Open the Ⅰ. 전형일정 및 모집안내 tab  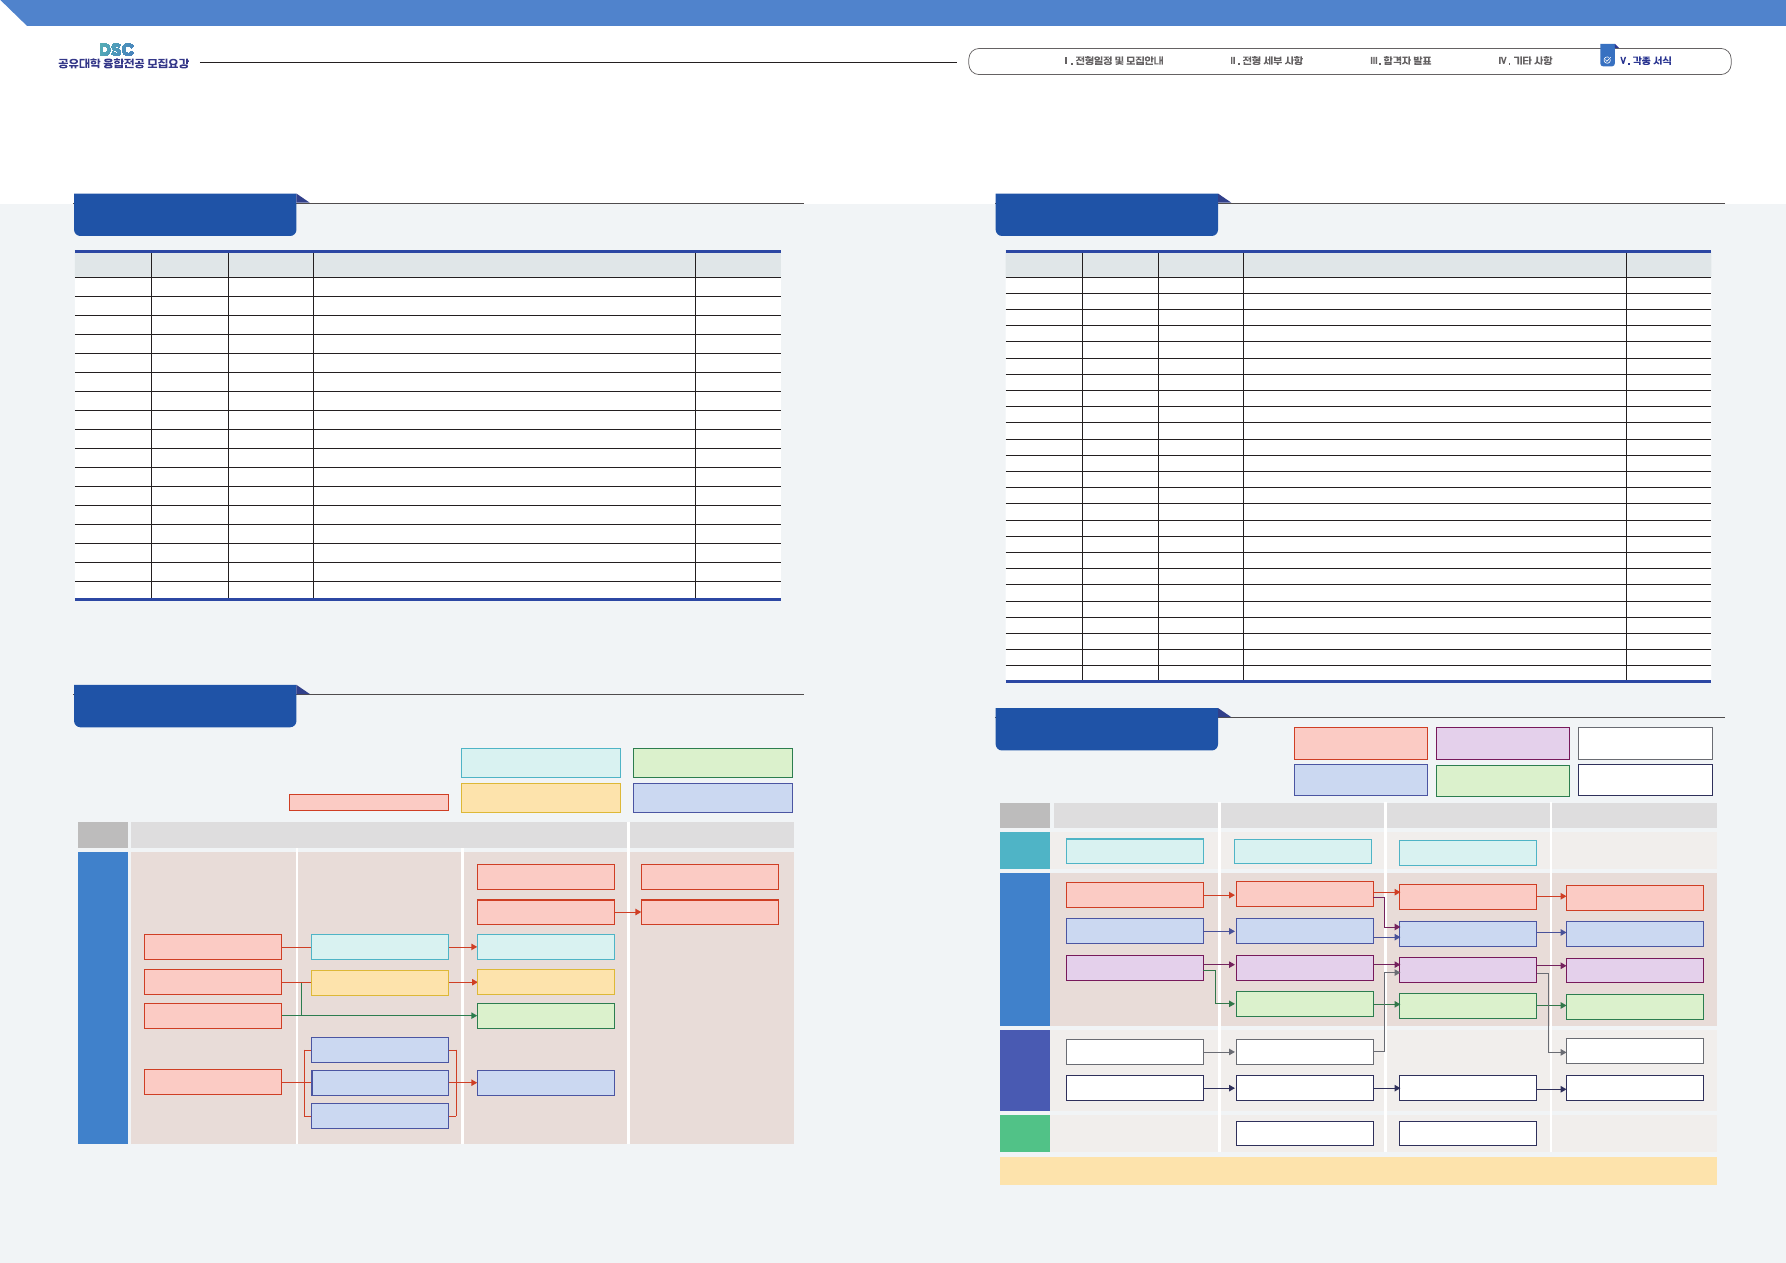1113,61
